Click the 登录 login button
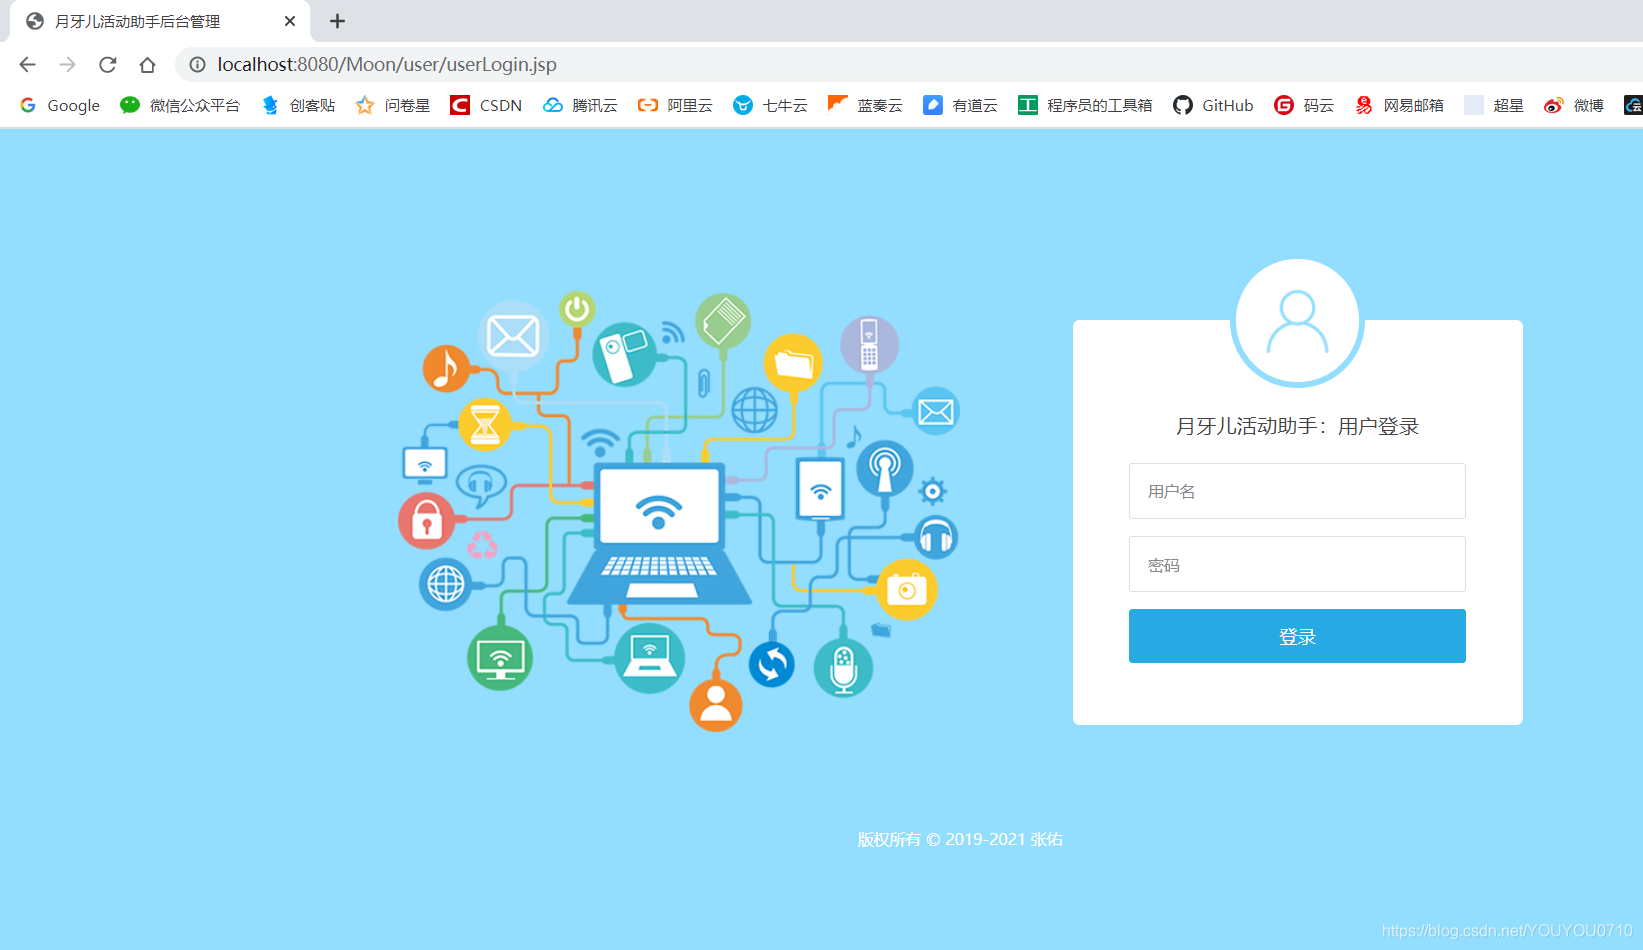1643x950 pixels. [1296, 636]
